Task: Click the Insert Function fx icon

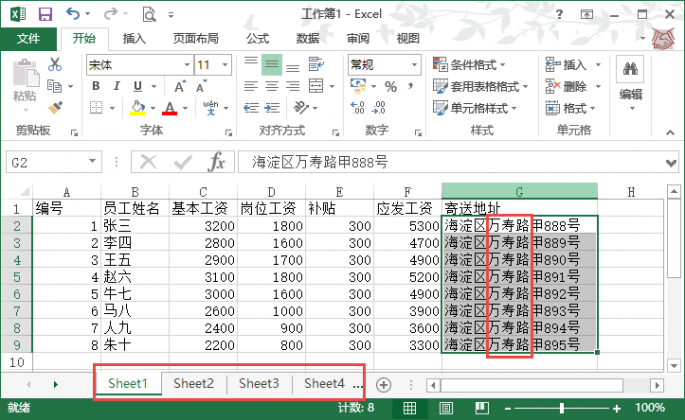Action: click(x=216, y=162)
